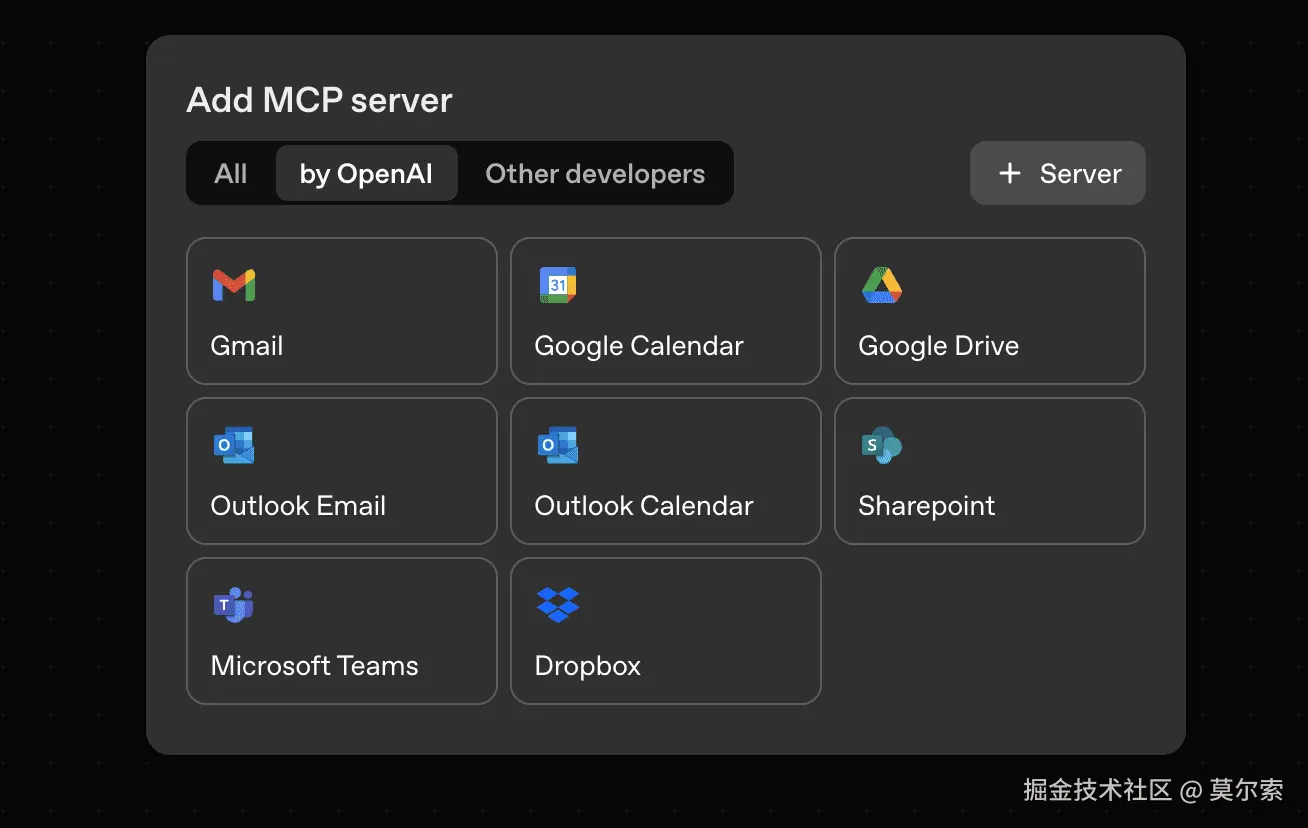Click the Server text label

point(1081,173)
